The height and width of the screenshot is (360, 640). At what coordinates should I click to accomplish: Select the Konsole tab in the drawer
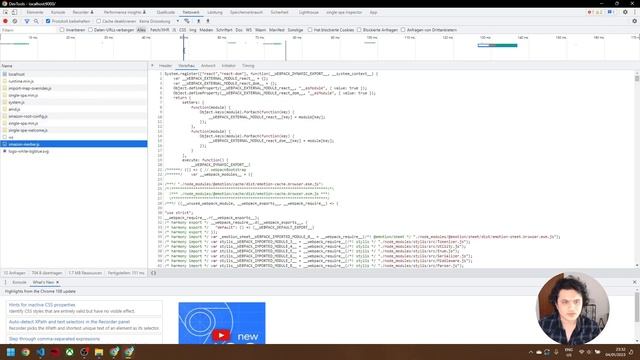coord(19,282)
